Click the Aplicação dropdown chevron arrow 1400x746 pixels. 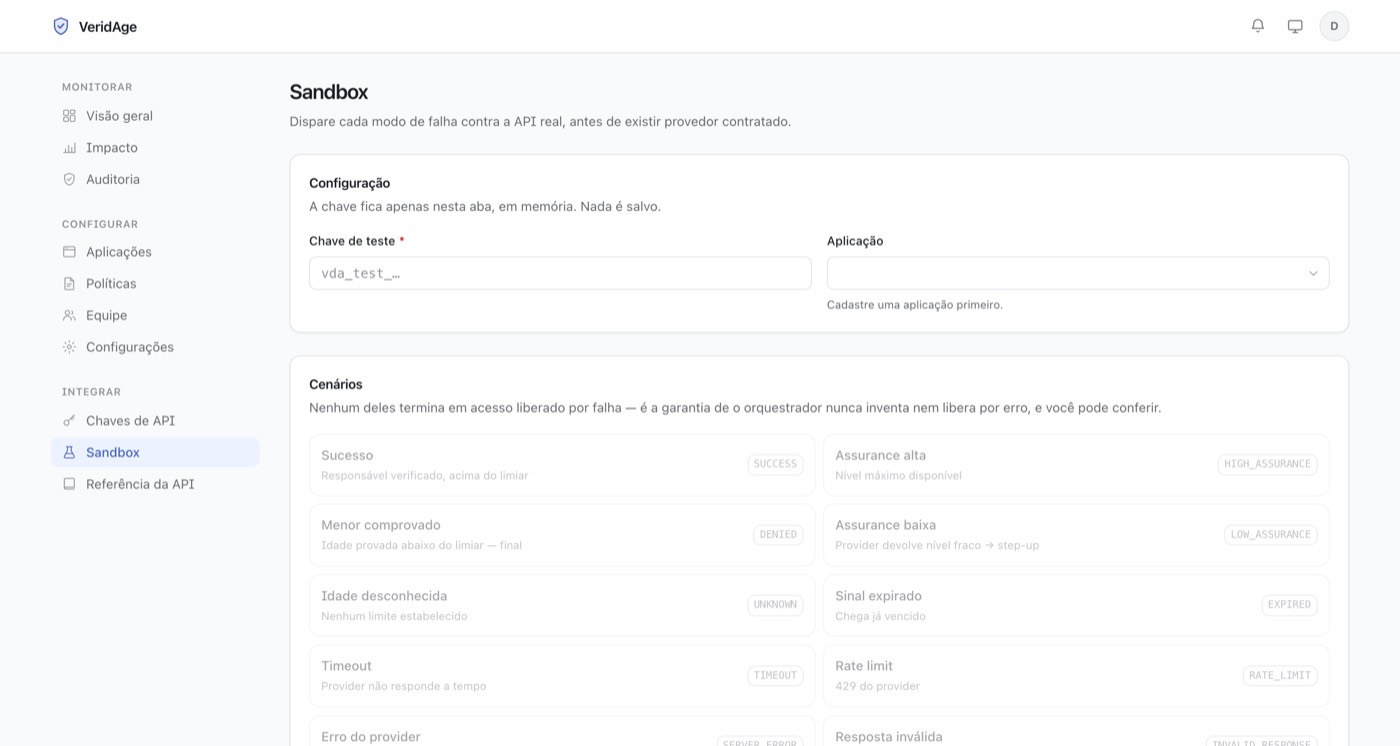pos(1313,274)
